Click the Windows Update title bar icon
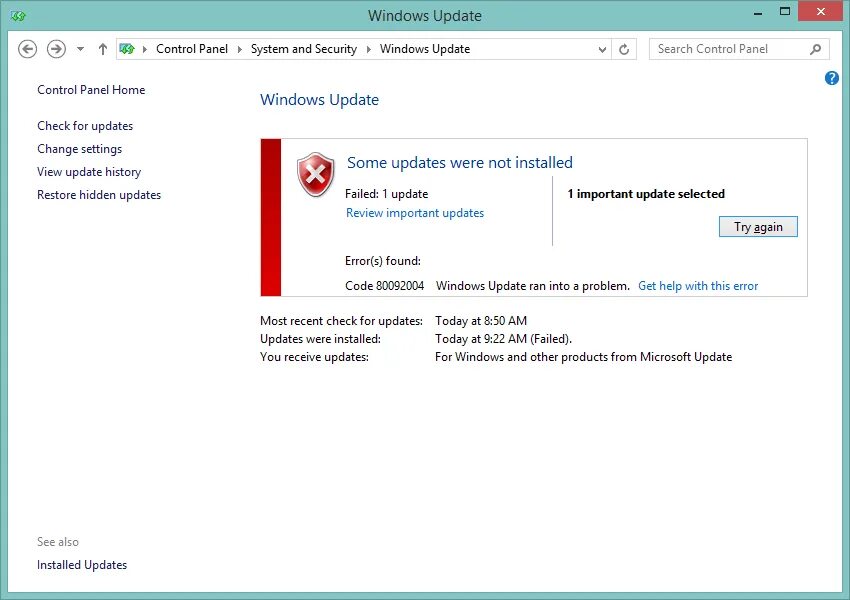850x600 pixels. coord(18,16)
